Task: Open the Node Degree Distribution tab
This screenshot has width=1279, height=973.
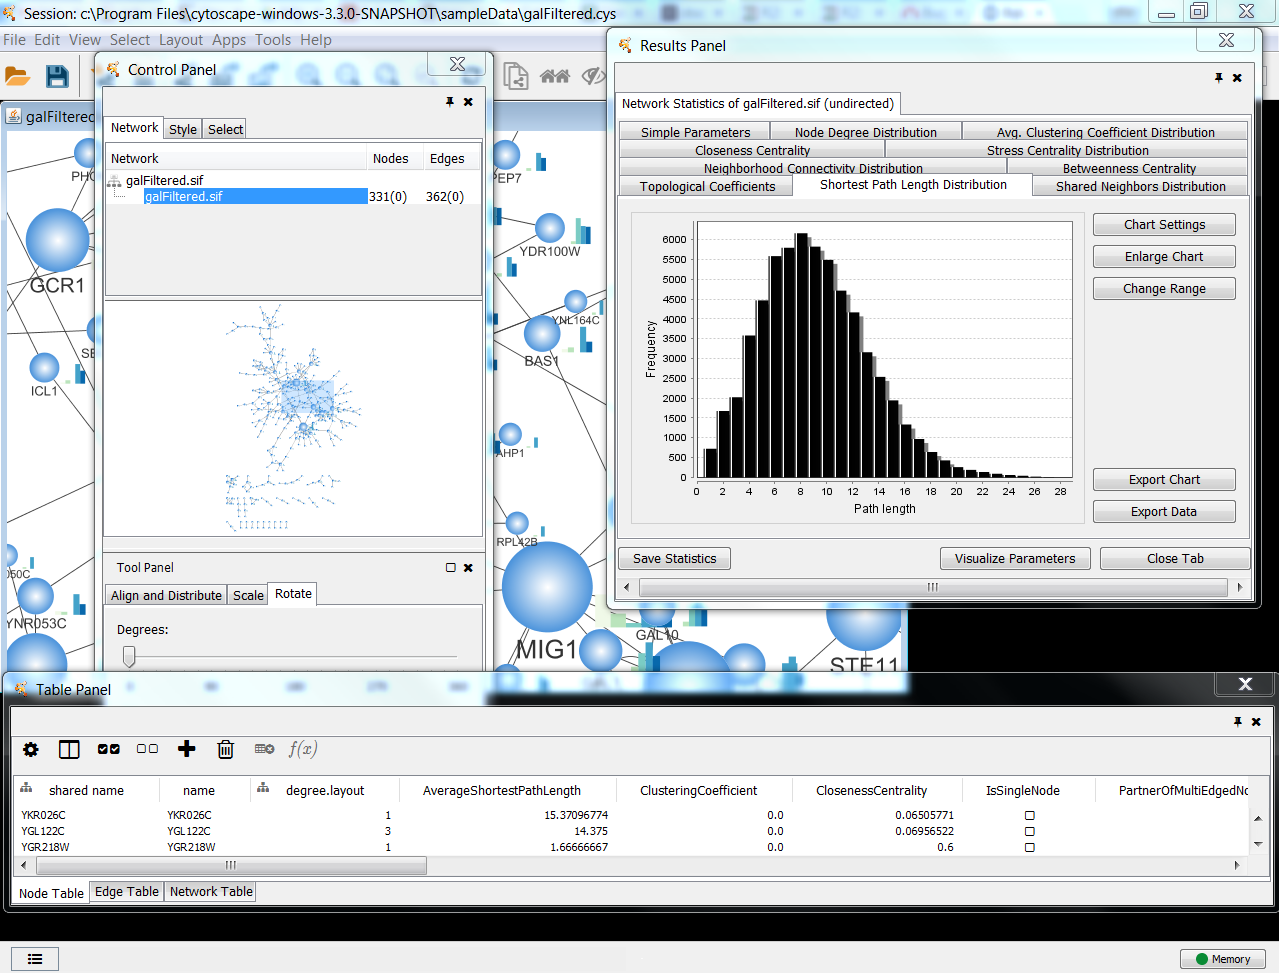Action: click(865, 132)
